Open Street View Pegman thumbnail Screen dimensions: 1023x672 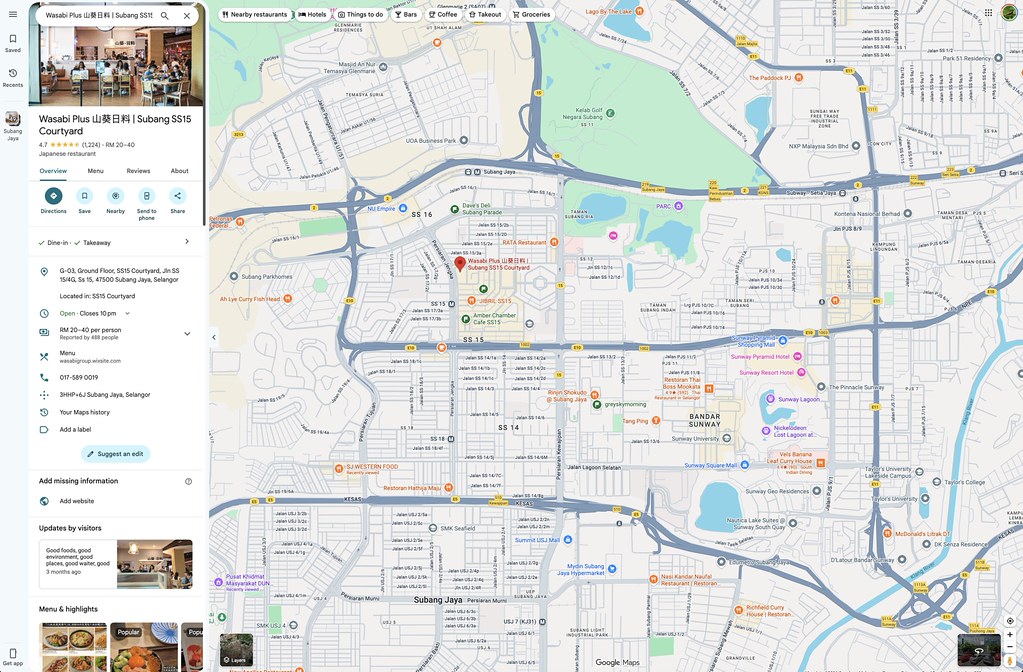click(979, 650)
